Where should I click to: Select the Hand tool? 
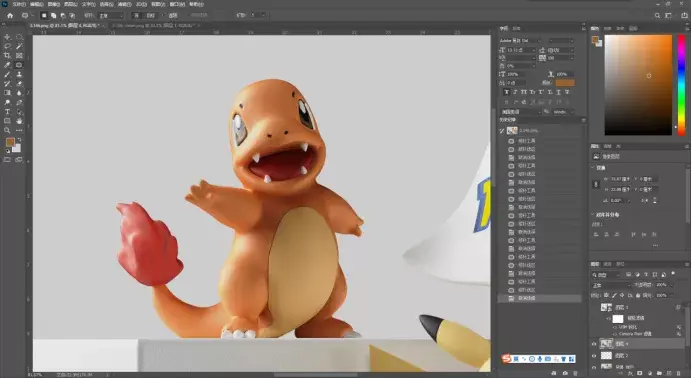(x=19, y=121)
